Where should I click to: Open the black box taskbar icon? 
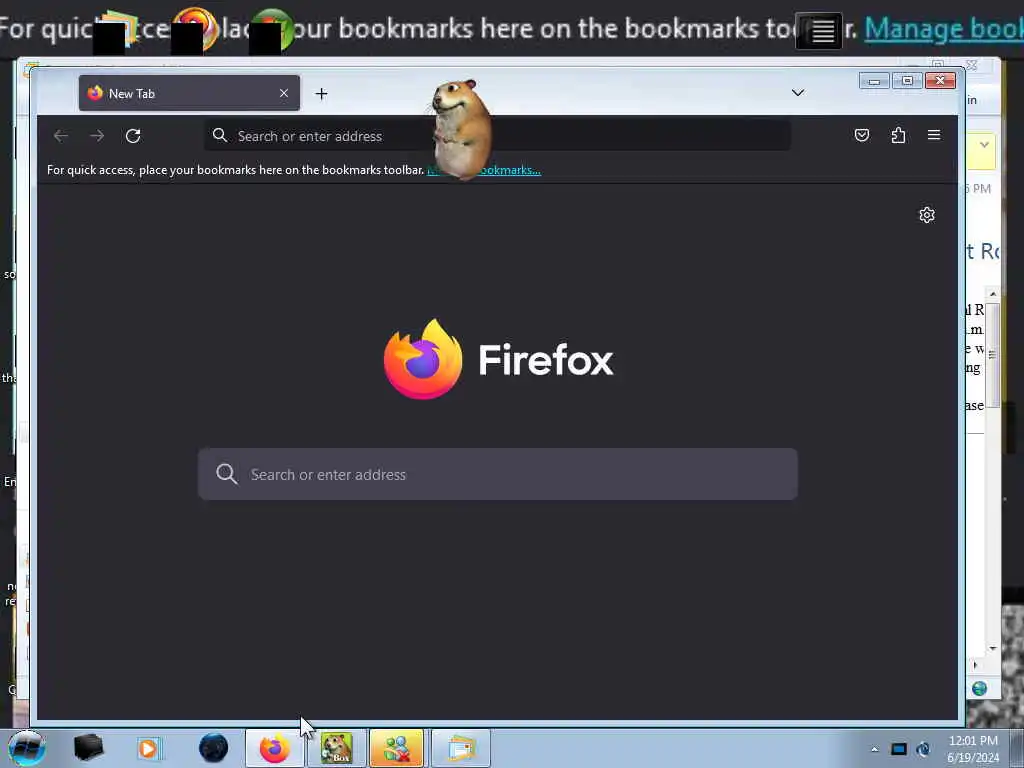(x=88, y=748)
